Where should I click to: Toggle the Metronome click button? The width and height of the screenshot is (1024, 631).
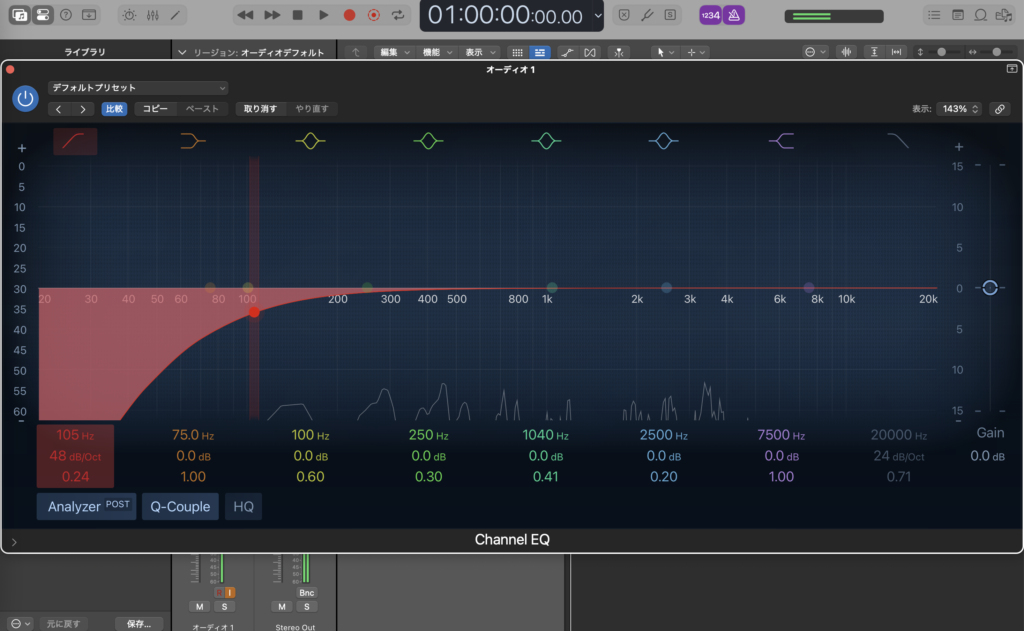pos(734,15)
